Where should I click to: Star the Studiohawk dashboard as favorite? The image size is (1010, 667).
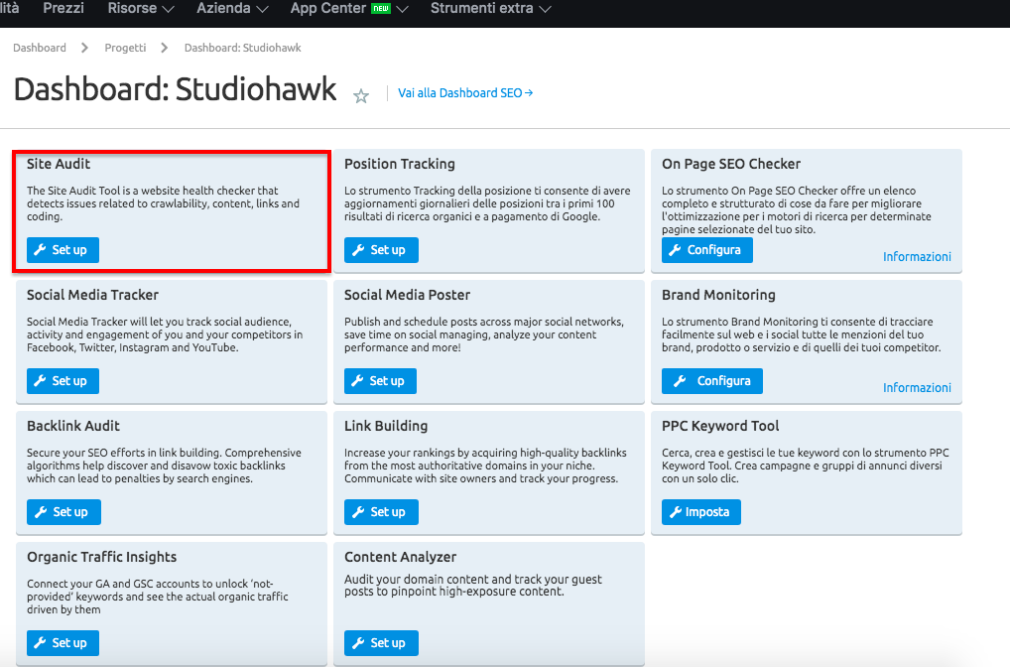(x=361, y=96)
